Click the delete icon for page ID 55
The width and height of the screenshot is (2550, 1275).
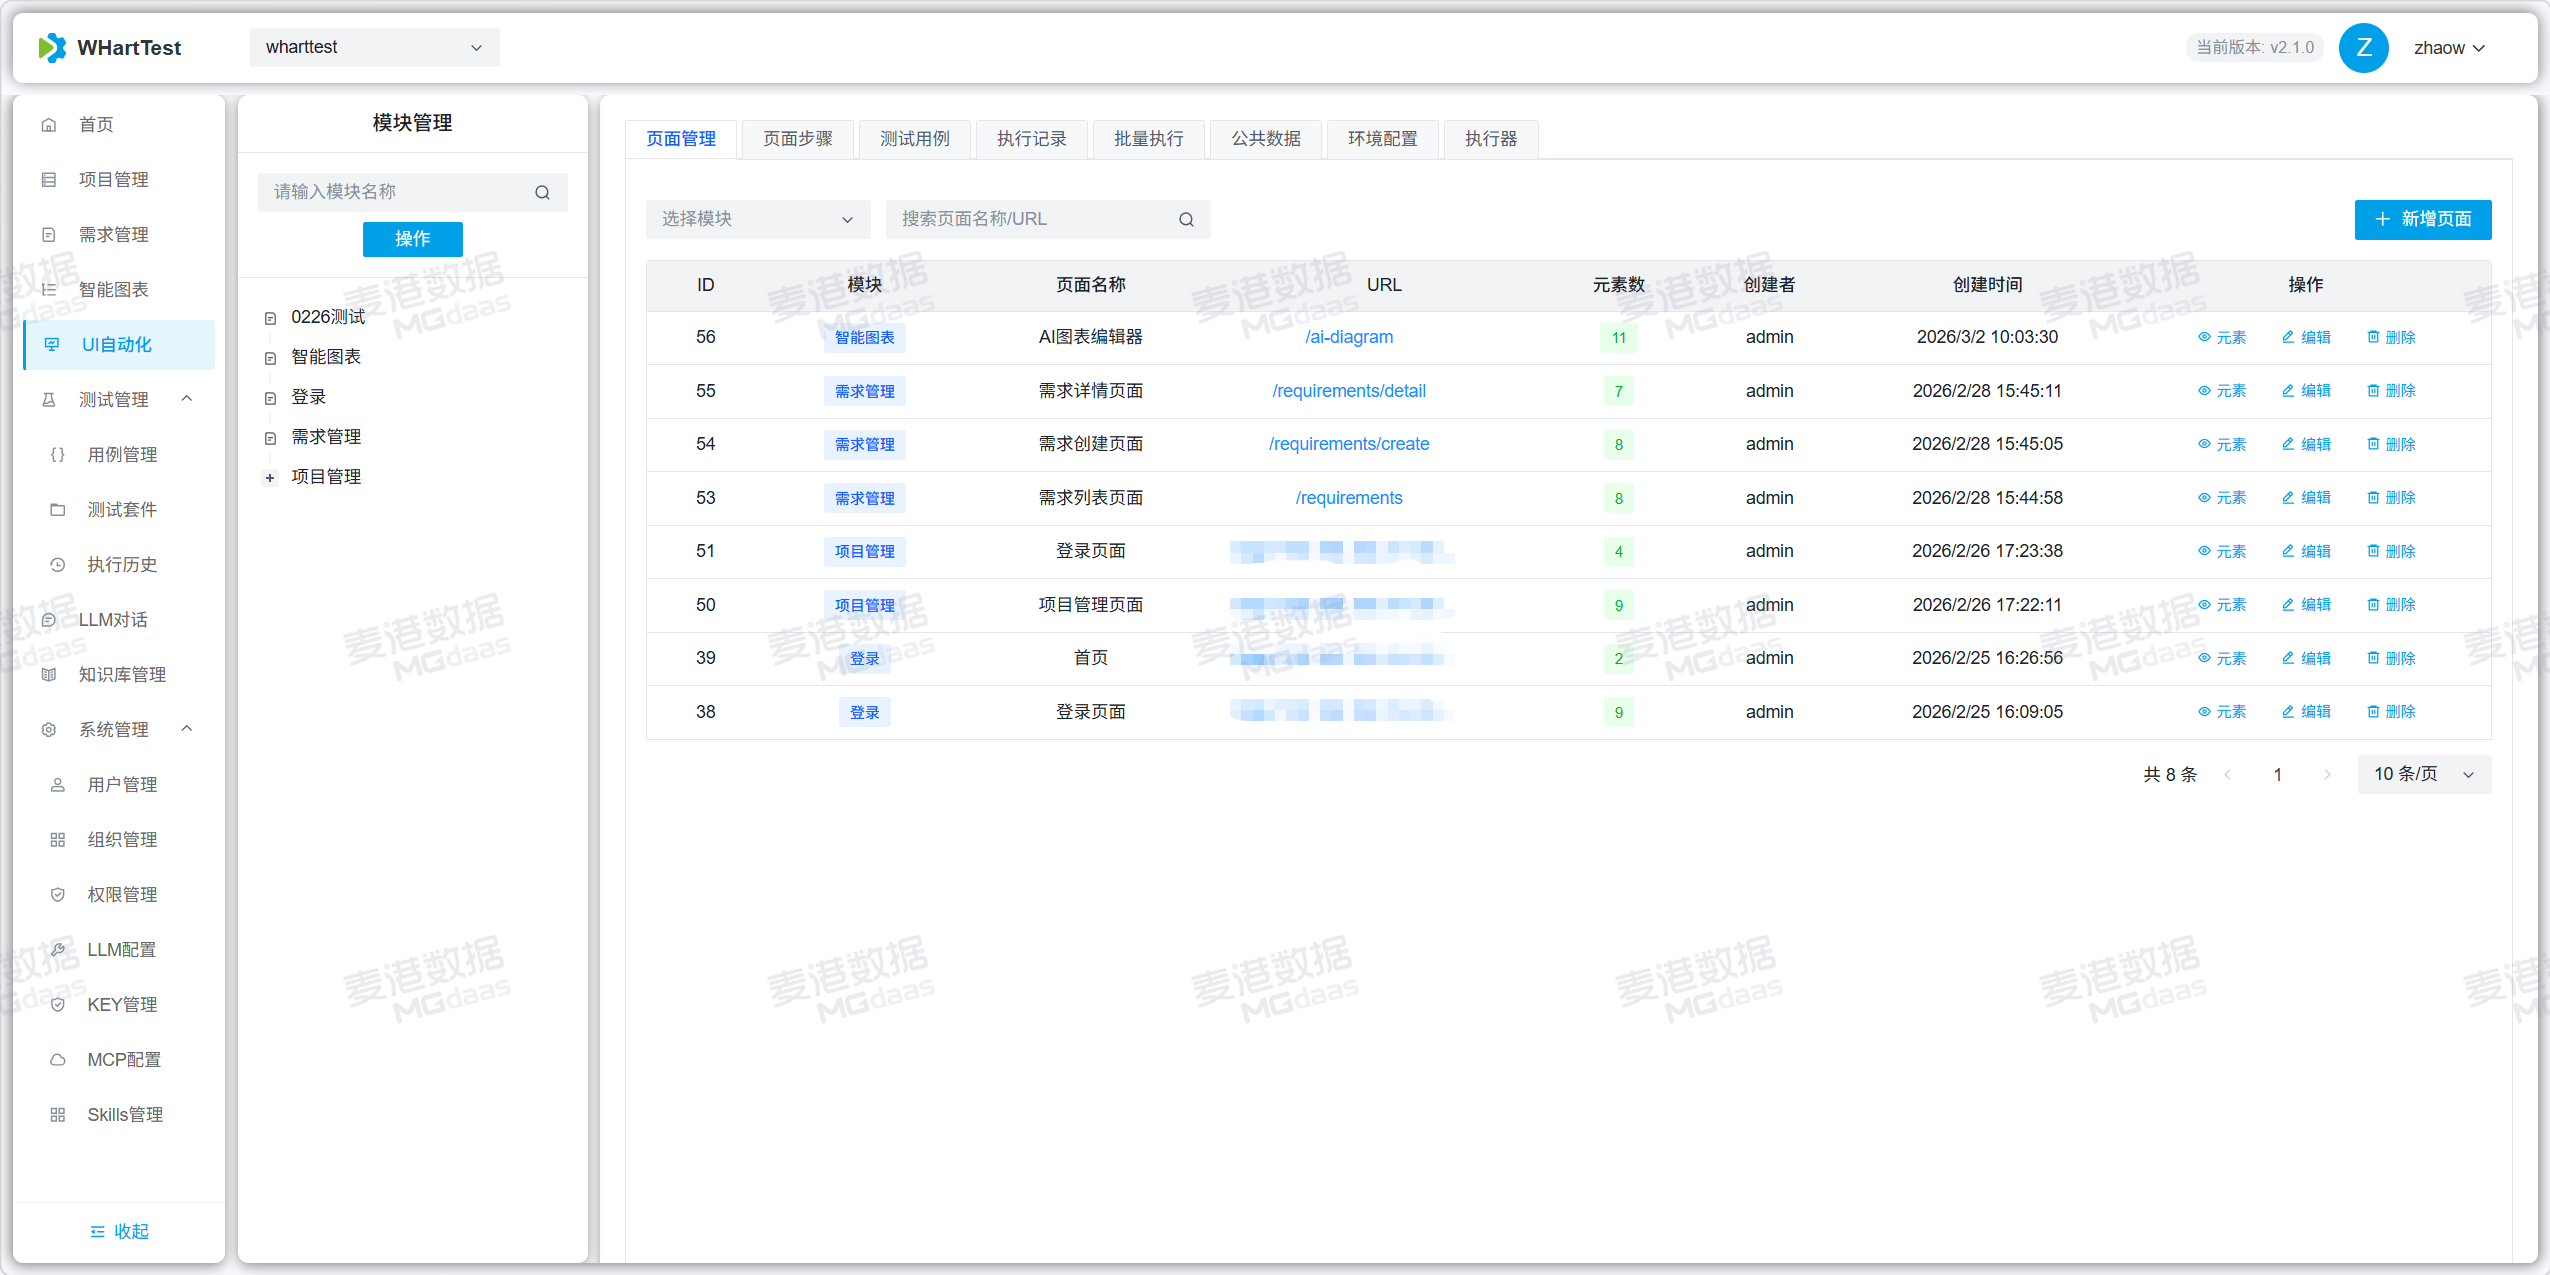click(2373, 391)
